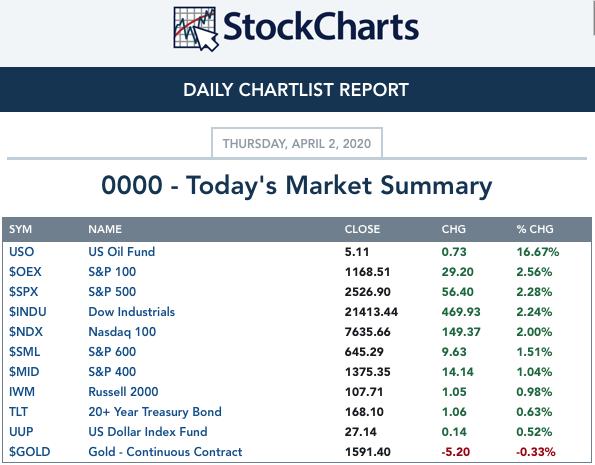
Task: Open the S&P 500 name link
Action: pos(112,292)
